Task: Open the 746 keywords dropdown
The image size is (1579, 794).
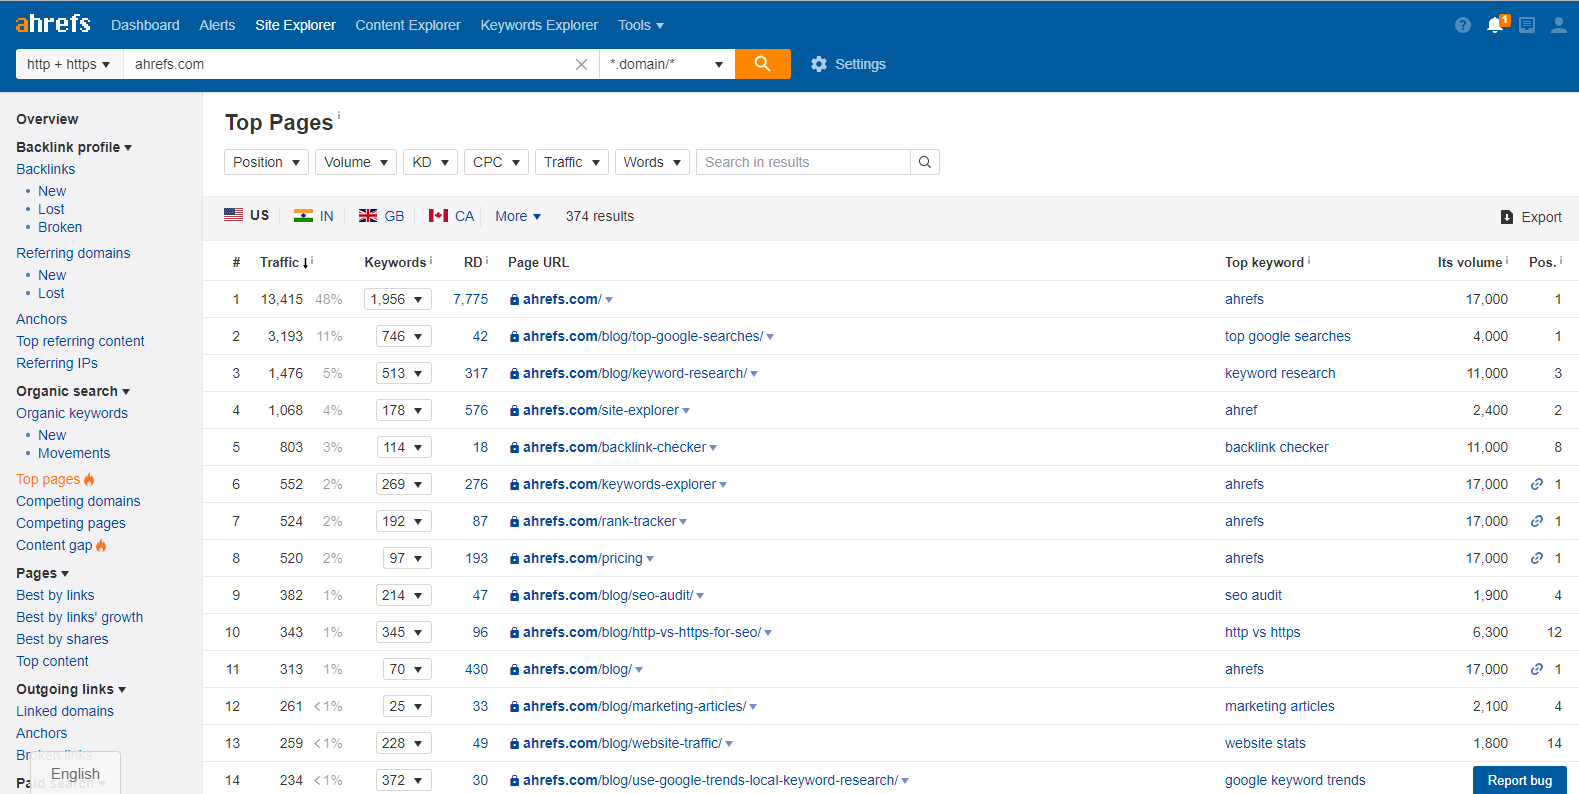Action: 403,336
